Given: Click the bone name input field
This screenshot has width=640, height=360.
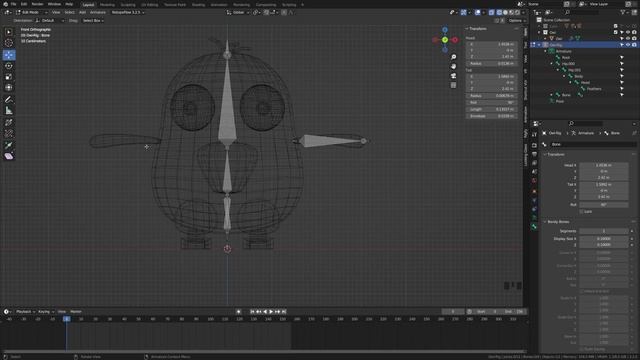Looking at the screenshot, I should tap(593, 144).
